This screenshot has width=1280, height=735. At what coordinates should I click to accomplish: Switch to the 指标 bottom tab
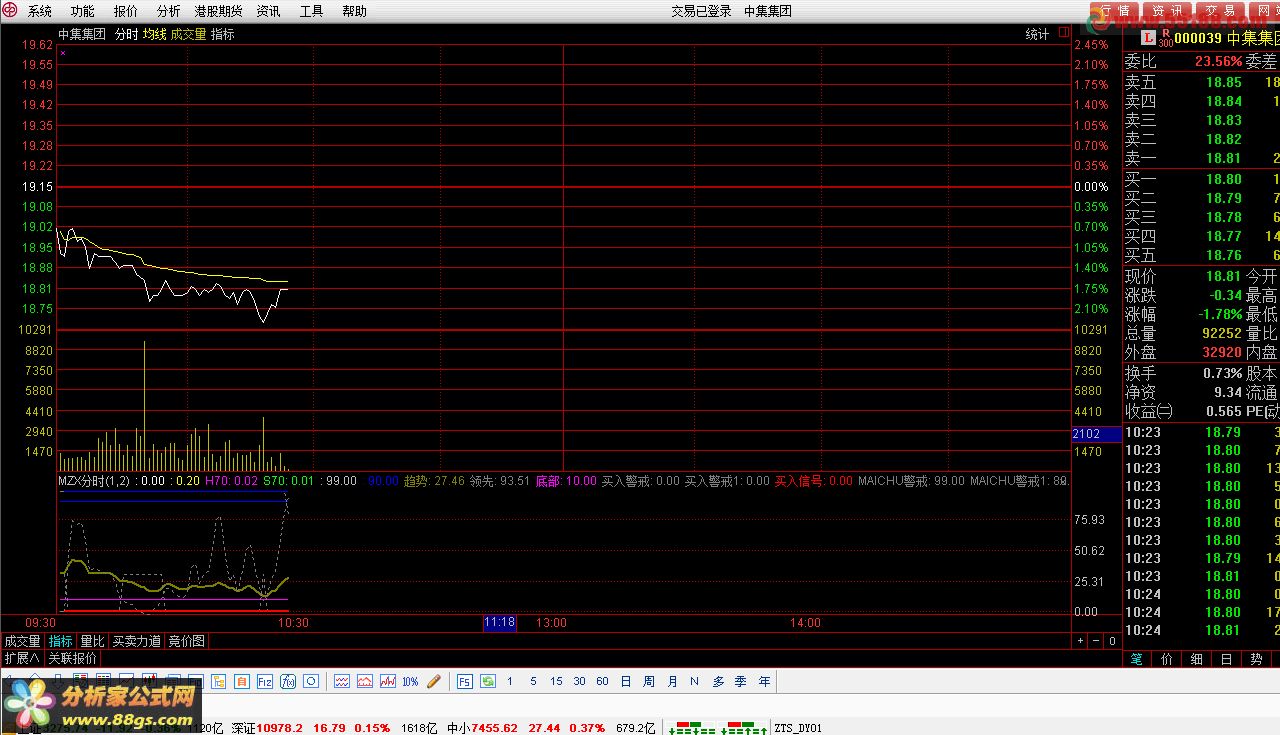61,641
